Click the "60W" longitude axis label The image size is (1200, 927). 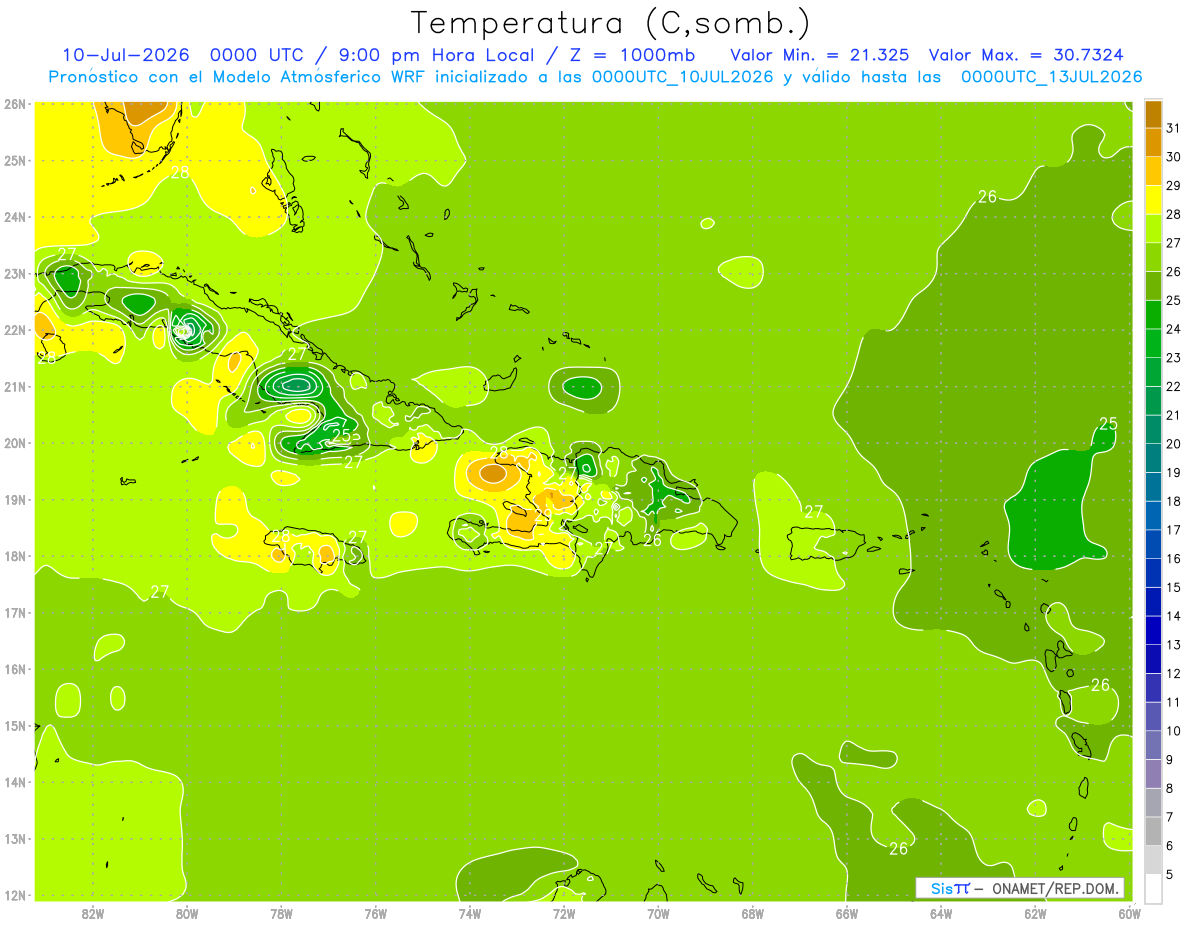coord(1129,912)
